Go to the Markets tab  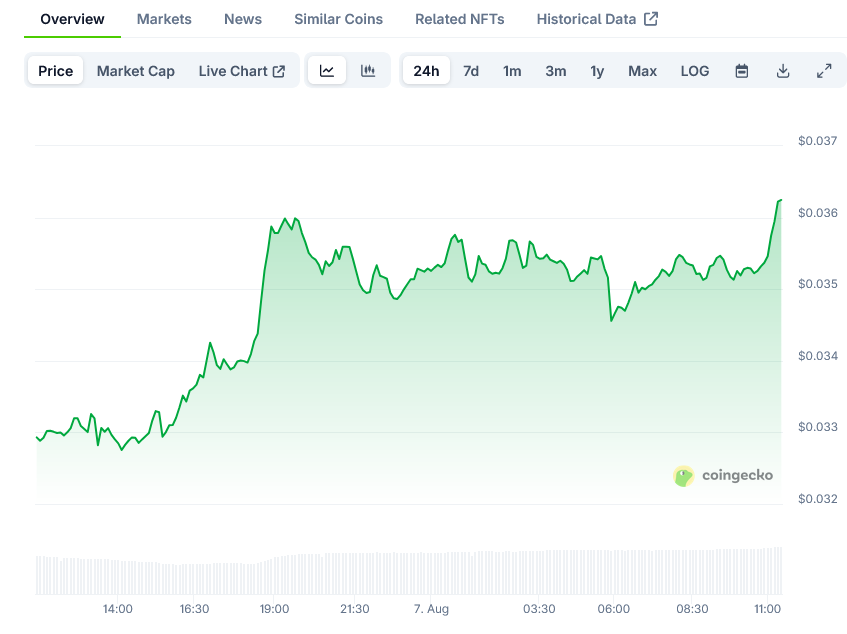[x=164, y=19]
